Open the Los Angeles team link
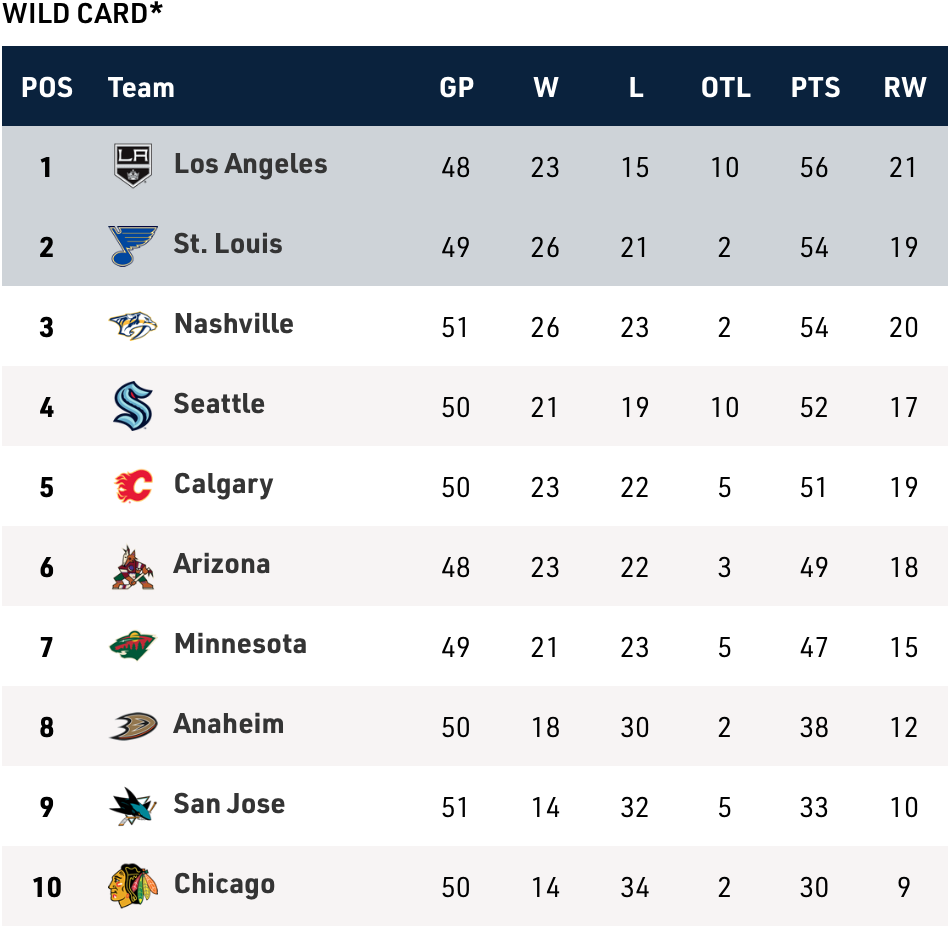 [x=250, y=164]
